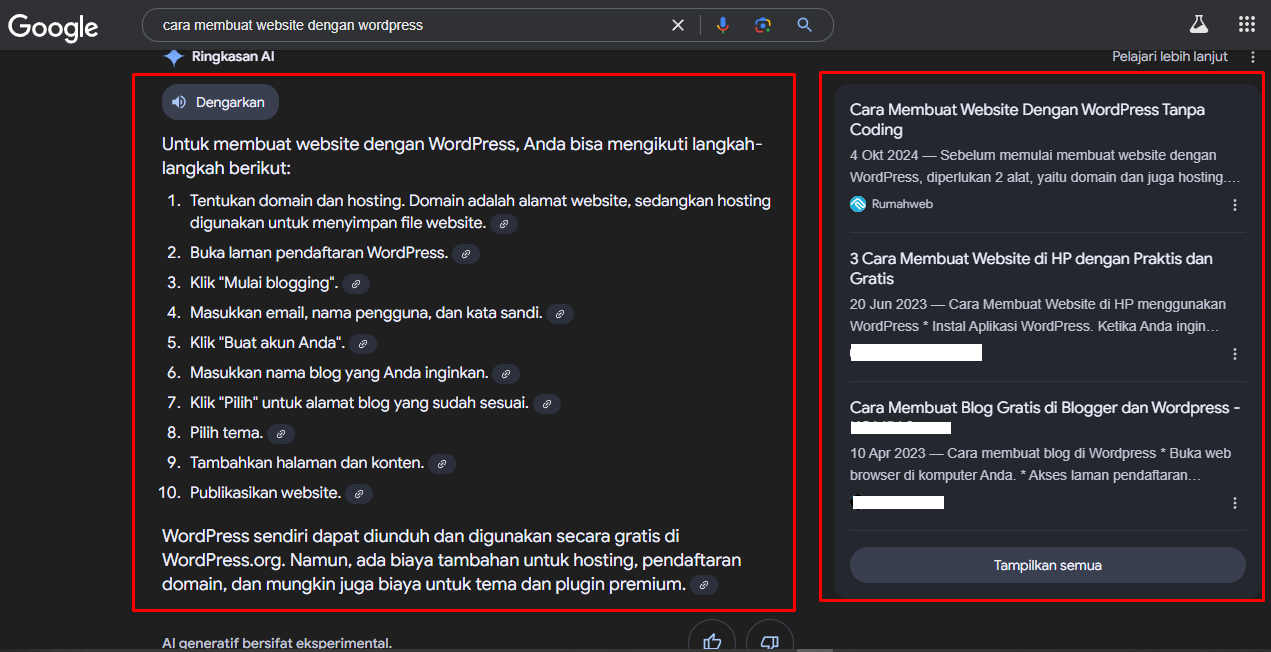Image resolution: width=1271 pixels, height=652 pixels.
Task: Open three-dot menu of the Blog Gratis result
Action: pyautogui.click(x=1235, y=503)
